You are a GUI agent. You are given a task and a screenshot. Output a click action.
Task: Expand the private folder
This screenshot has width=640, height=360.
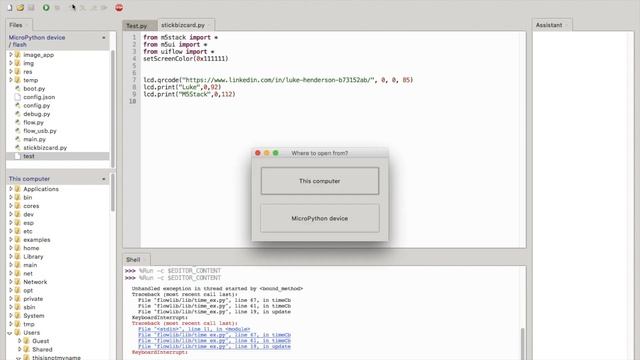11,298
